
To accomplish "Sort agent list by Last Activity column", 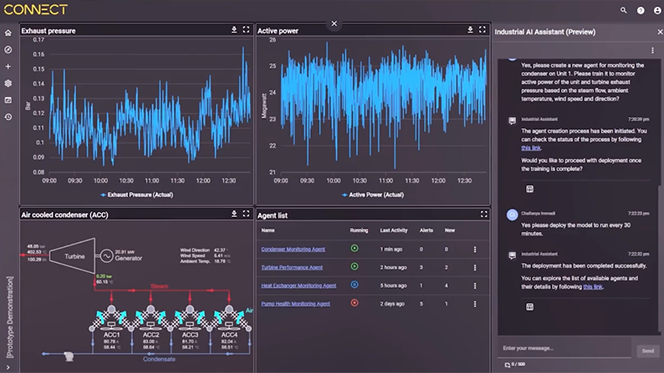I will 393,231.
